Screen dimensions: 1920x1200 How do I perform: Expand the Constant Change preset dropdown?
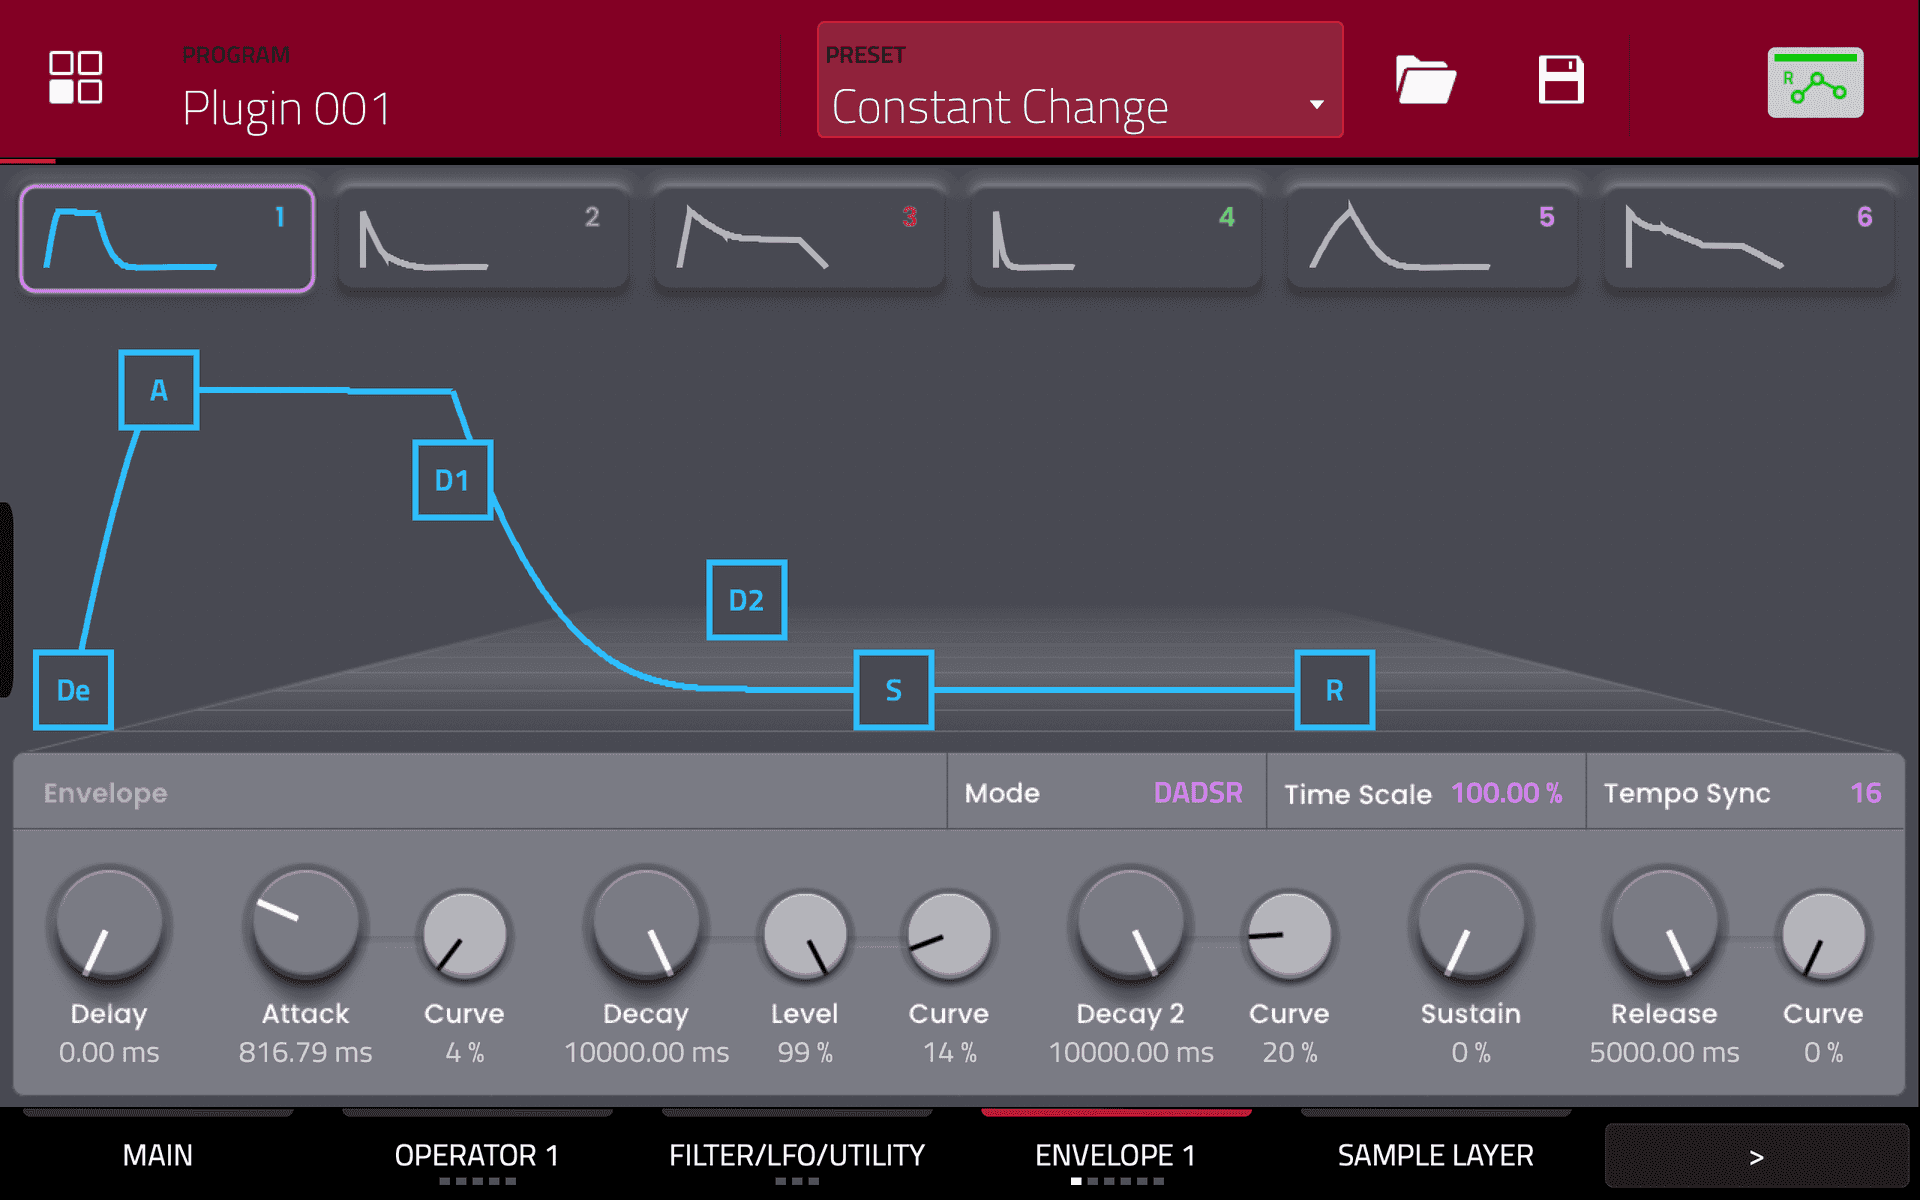click(1080, 82)
